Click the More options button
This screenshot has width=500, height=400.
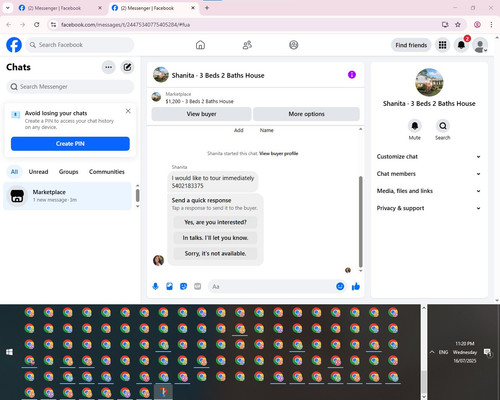pyautogui.click(x=306, y=114)
